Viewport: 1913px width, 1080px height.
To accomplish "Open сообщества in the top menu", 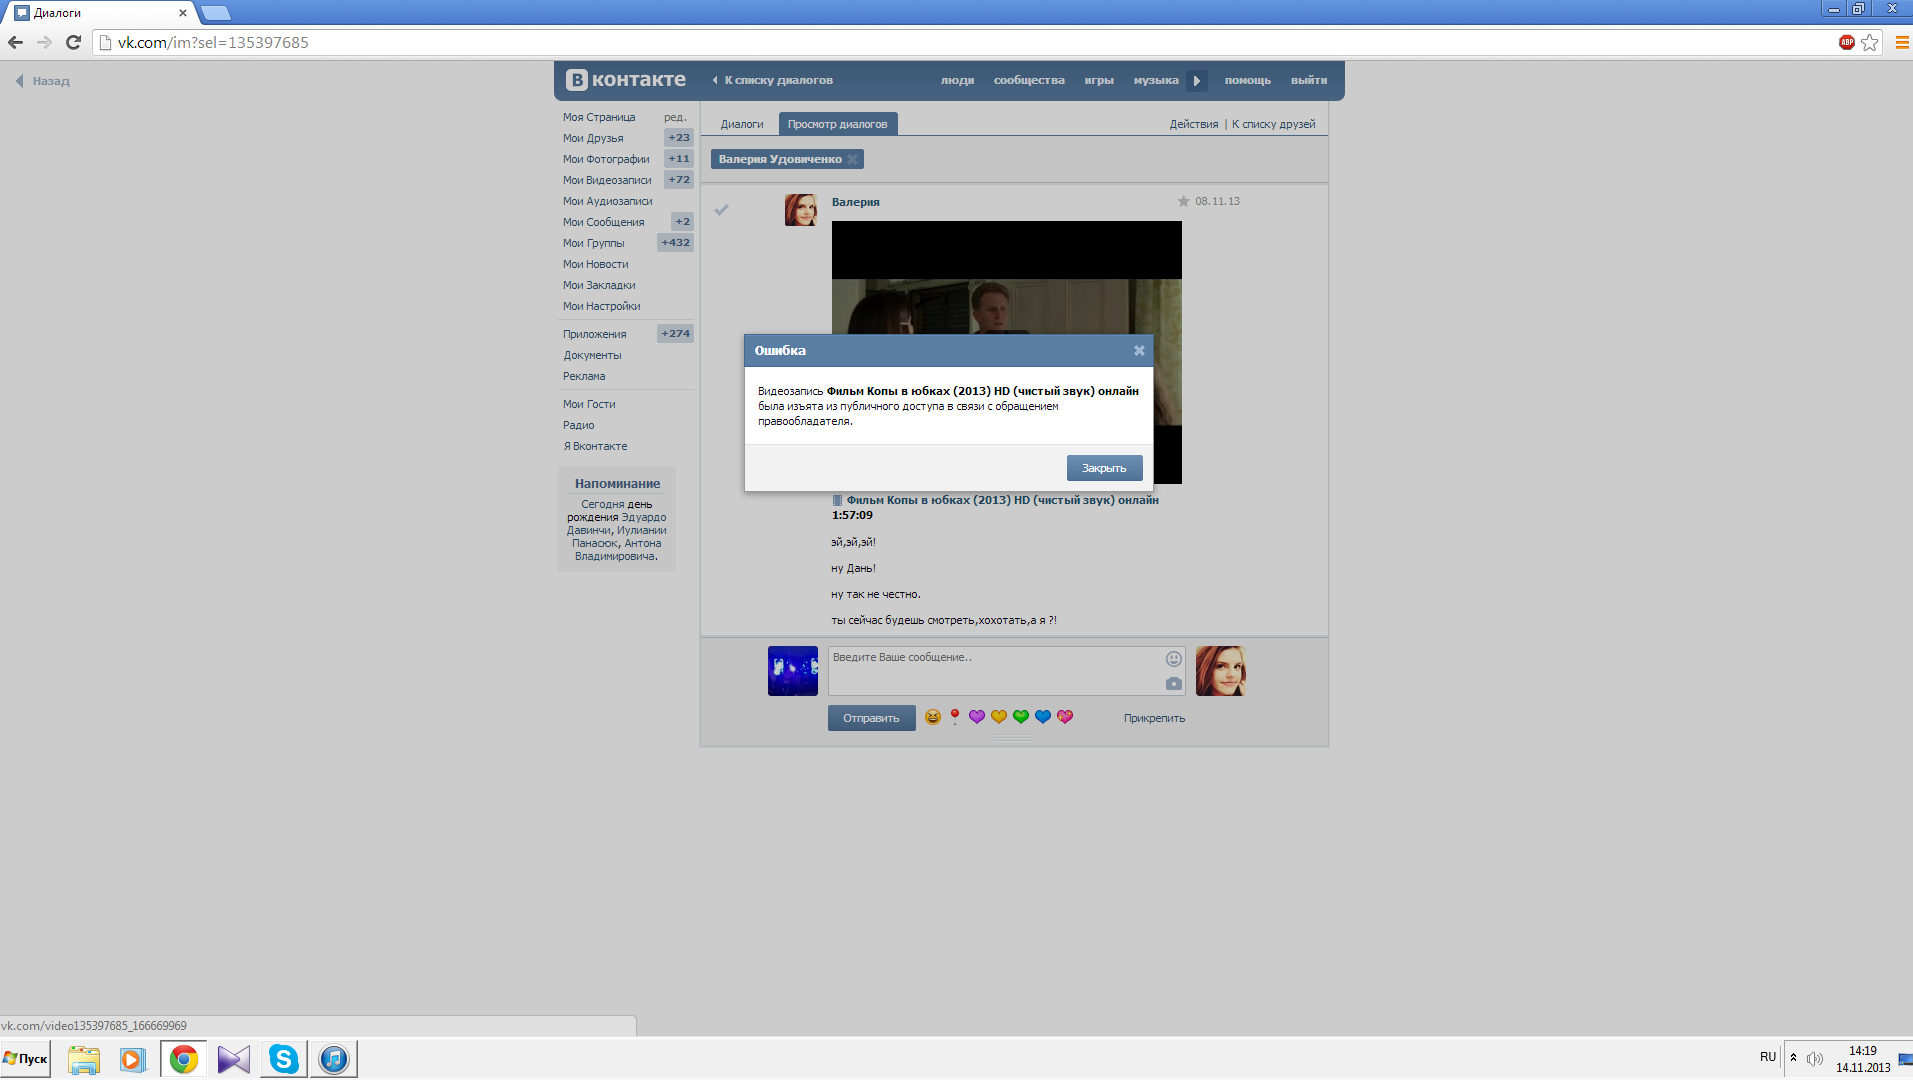I will point(1029,80).
